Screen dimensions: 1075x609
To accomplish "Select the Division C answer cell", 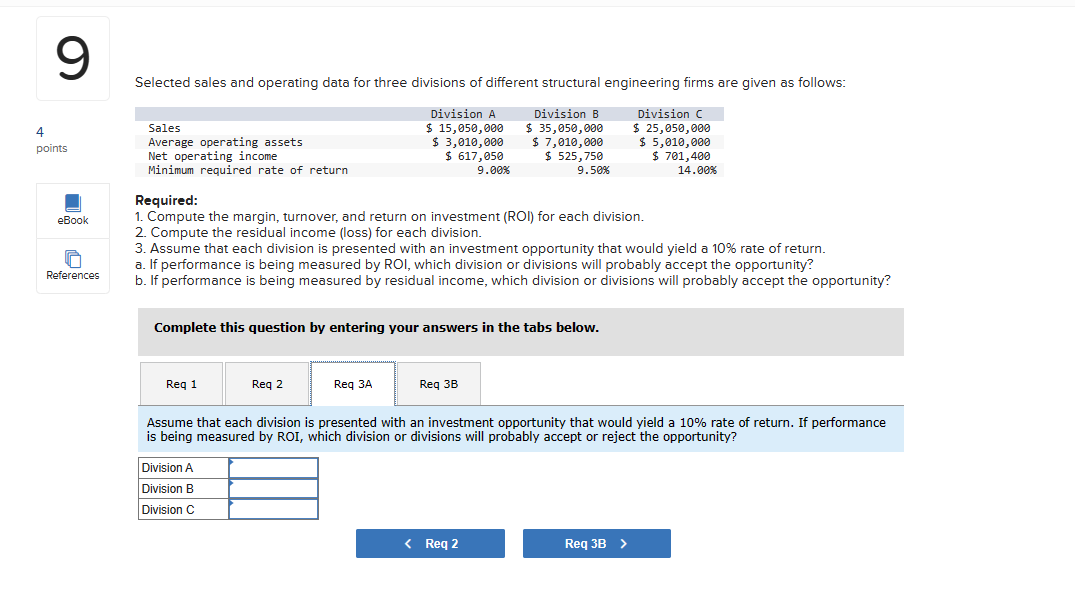I will (273, 509).
